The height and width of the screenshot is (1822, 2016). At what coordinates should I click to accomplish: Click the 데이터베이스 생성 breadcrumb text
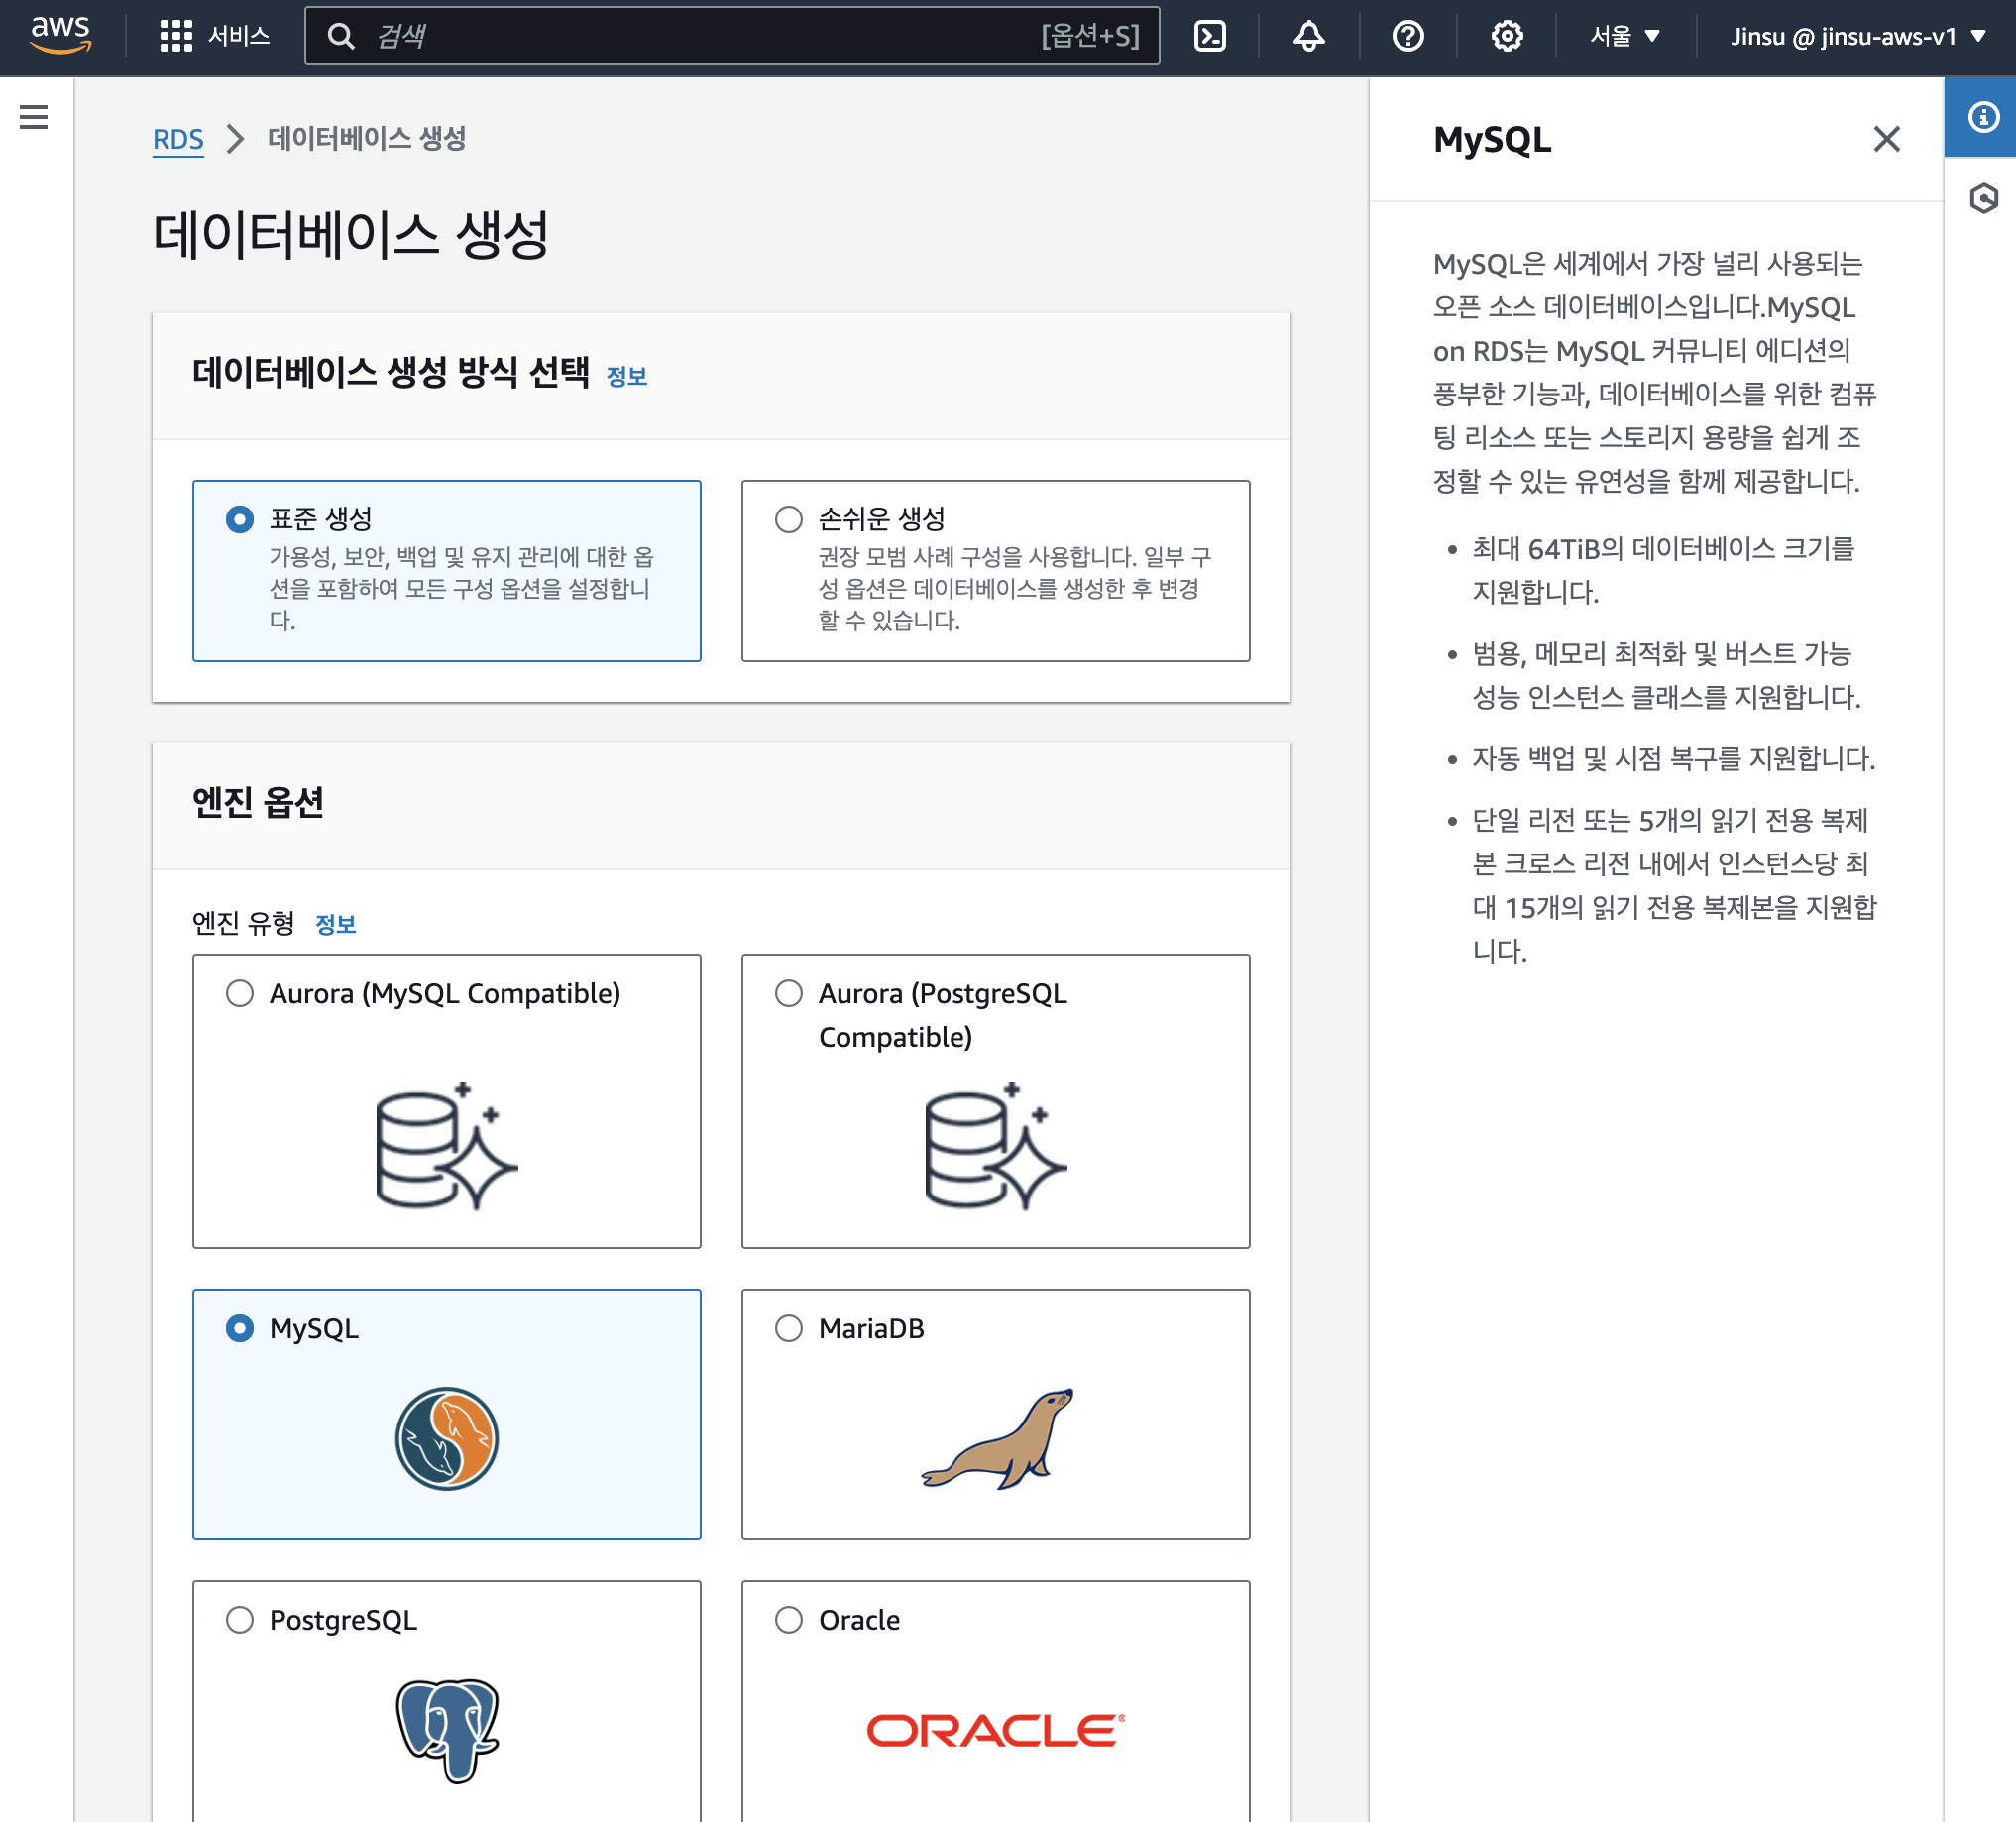click(366, 138)
